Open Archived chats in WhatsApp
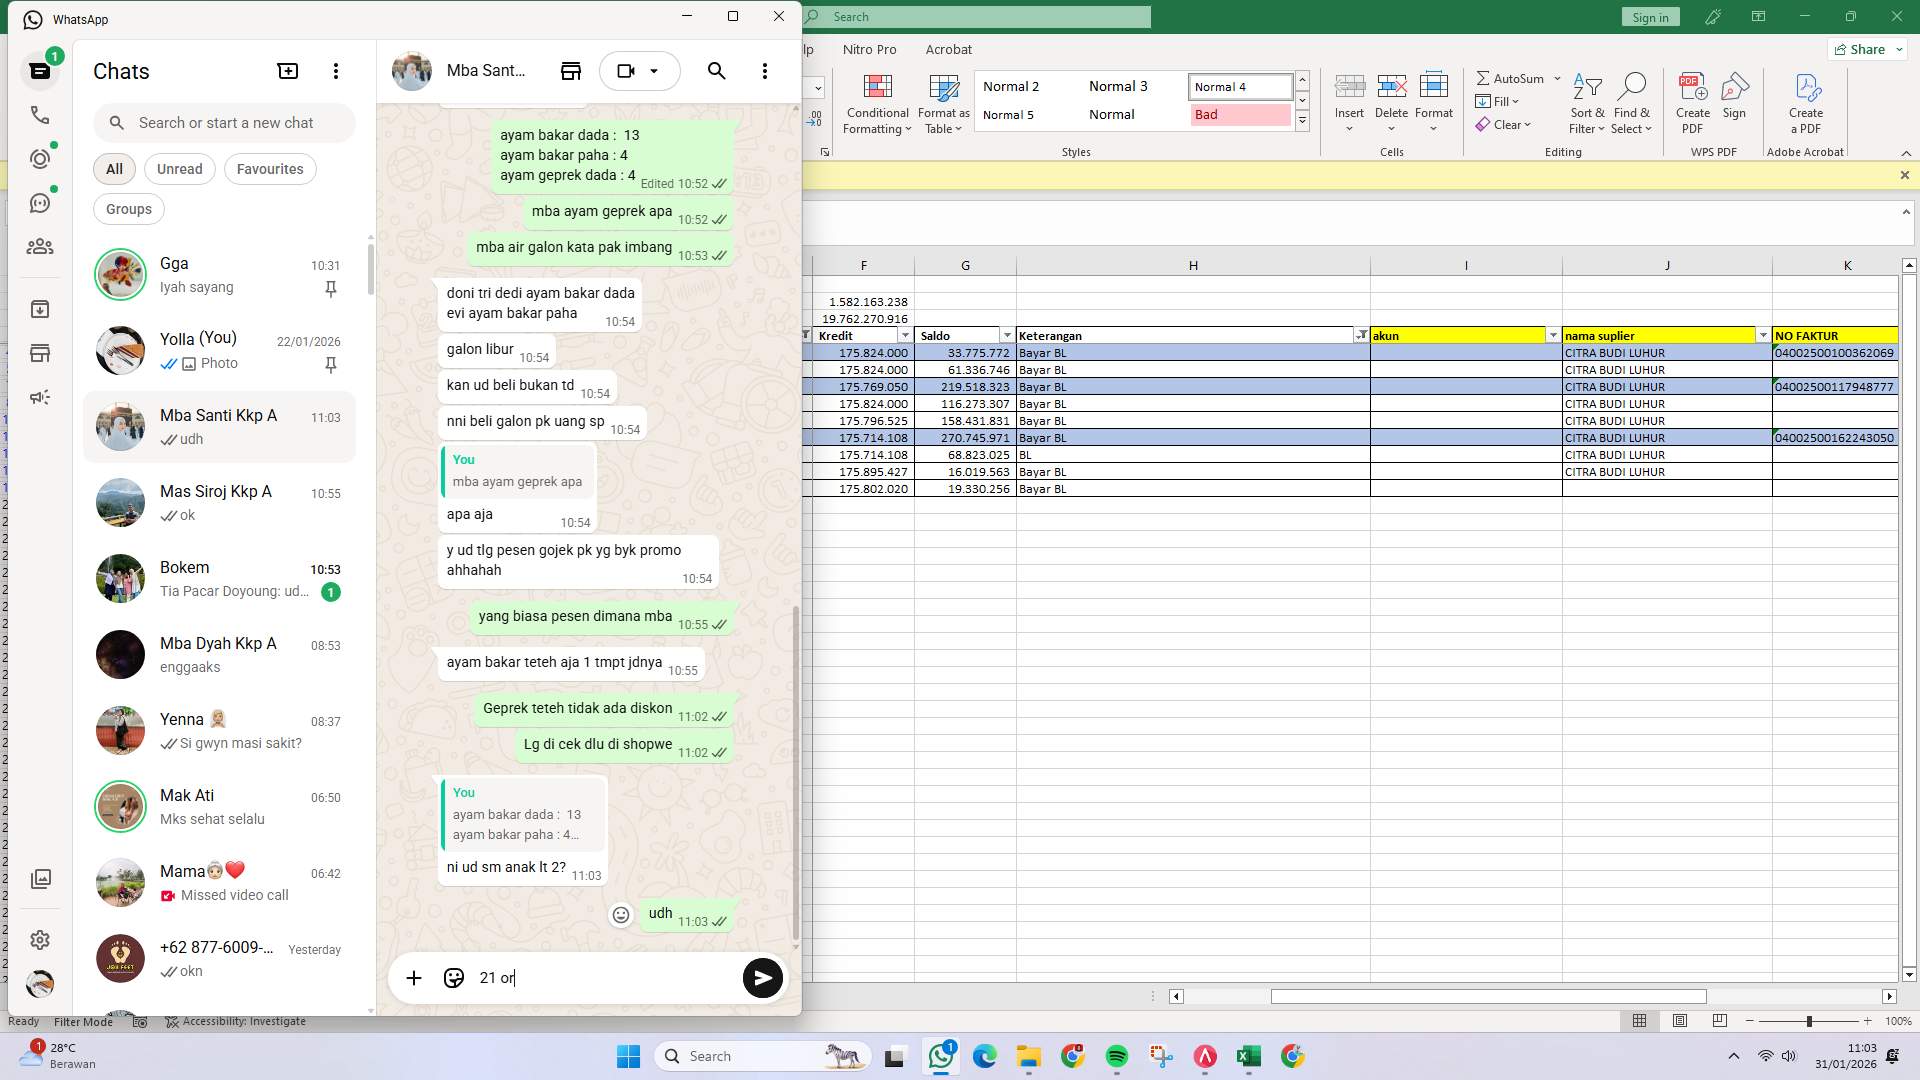Screen dimensions: 1920x1080 pyautogui.click(x=40, y=309)
